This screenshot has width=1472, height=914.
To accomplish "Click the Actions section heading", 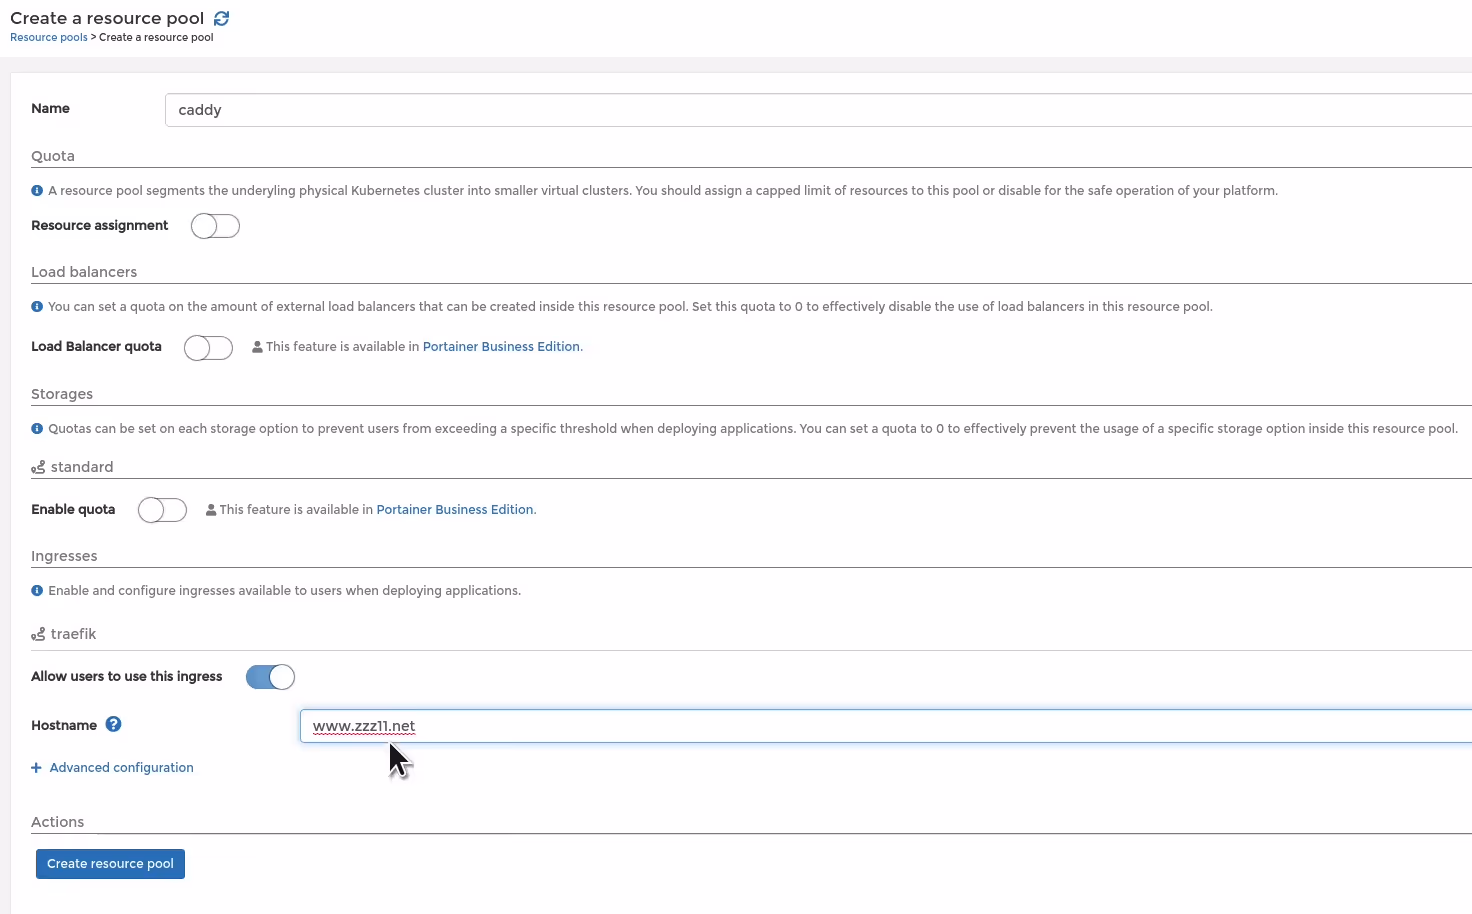I will click(58, 822).
